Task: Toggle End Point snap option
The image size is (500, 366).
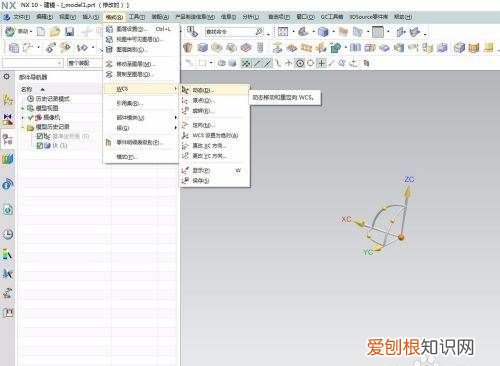Action: 257,63
